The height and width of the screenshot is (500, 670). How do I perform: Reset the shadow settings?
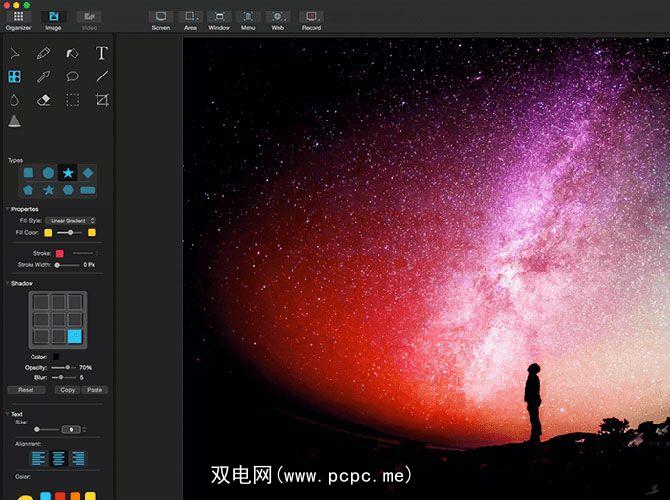tap(26, 390)
